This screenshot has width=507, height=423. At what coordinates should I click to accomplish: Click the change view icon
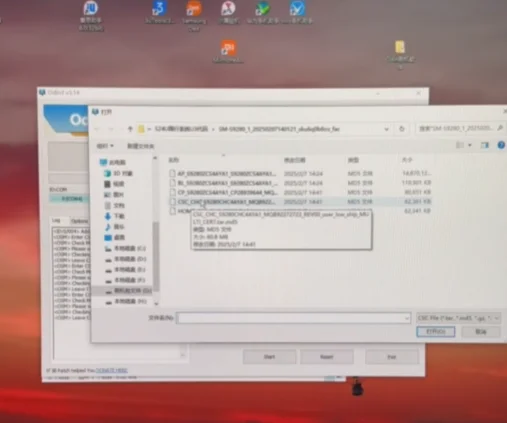coord(460,145)
